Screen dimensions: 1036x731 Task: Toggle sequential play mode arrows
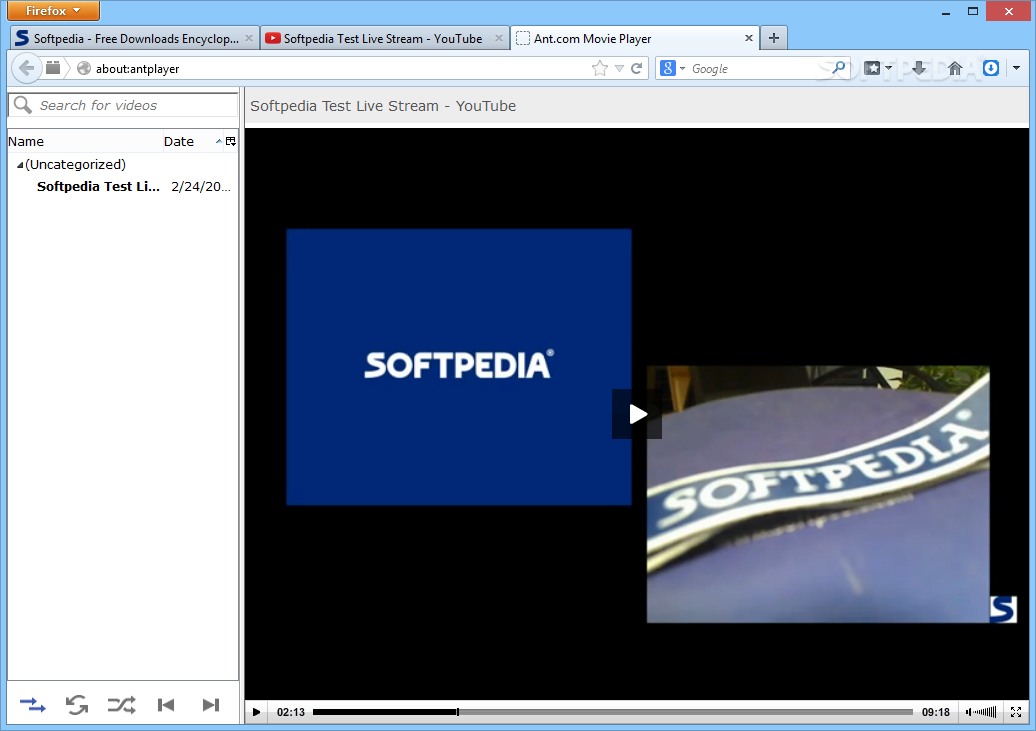pyautogui.click(x=32, y=705)
